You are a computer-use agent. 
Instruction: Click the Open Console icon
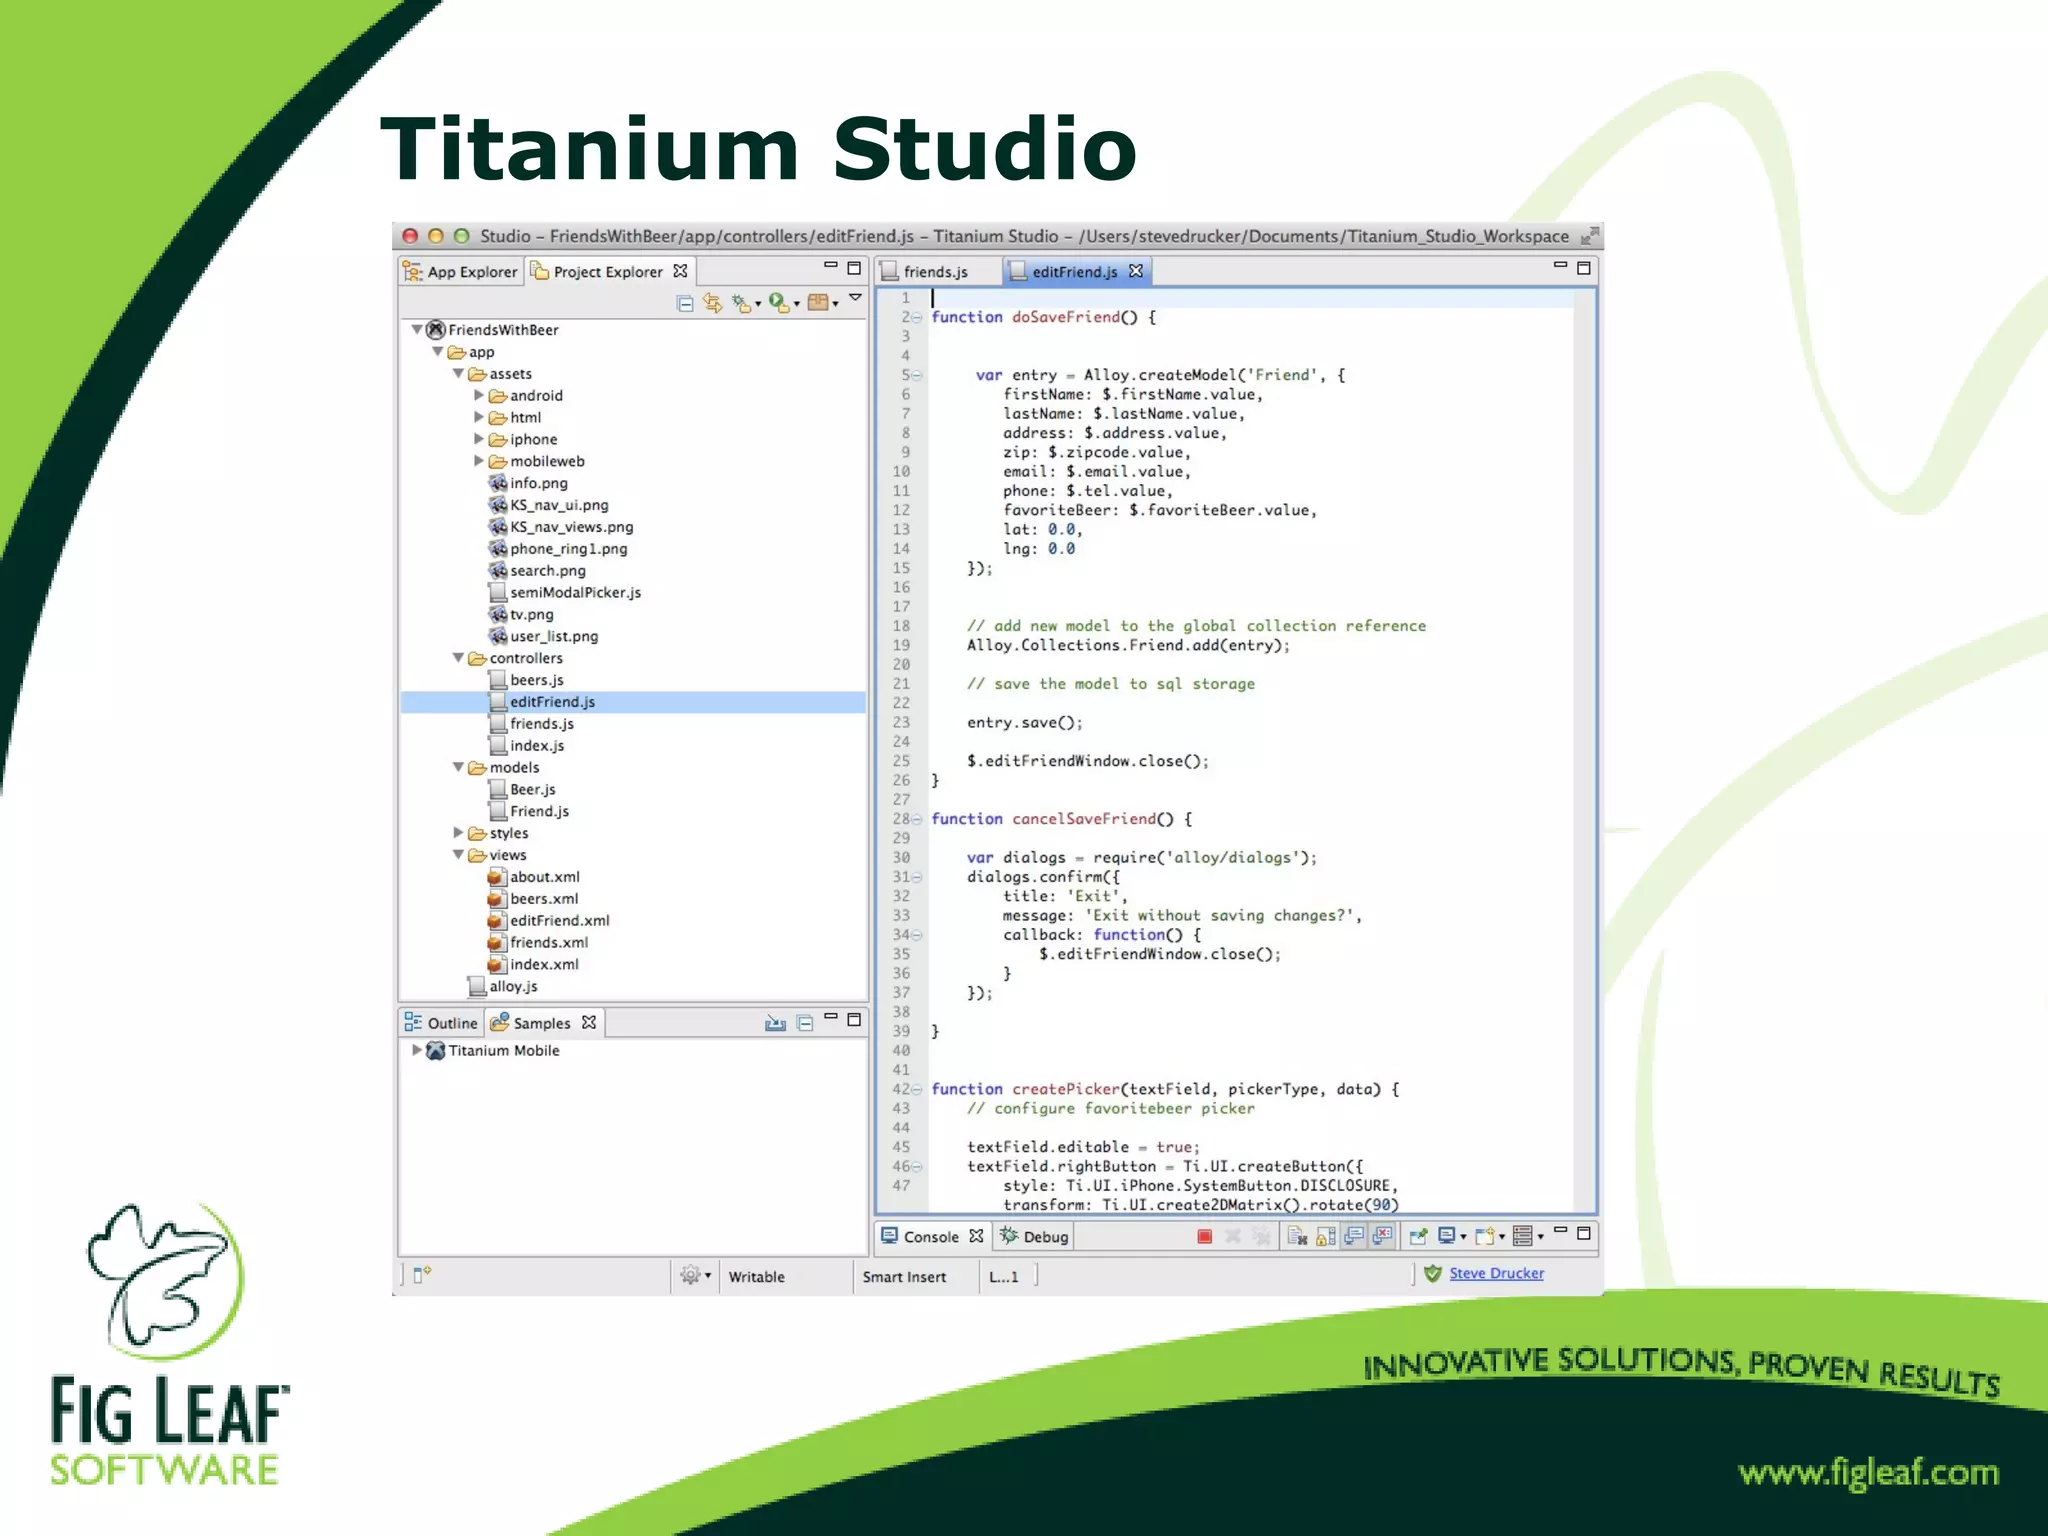click(1484, 1237)
